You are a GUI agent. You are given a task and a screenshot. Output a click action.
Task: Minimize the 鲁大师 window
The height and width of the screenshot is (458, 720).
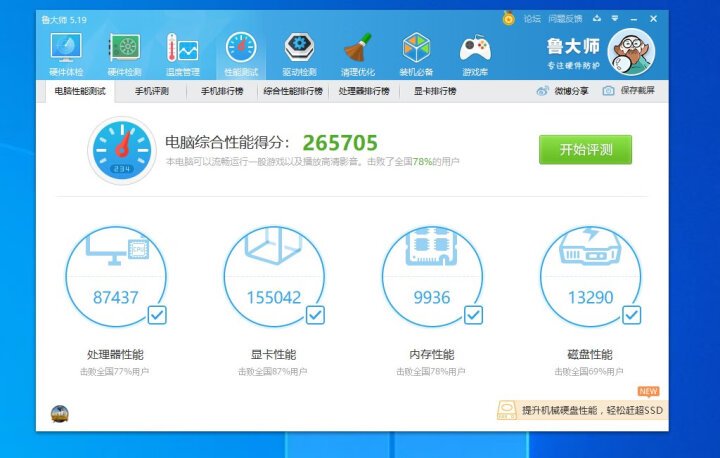[634, 19]
